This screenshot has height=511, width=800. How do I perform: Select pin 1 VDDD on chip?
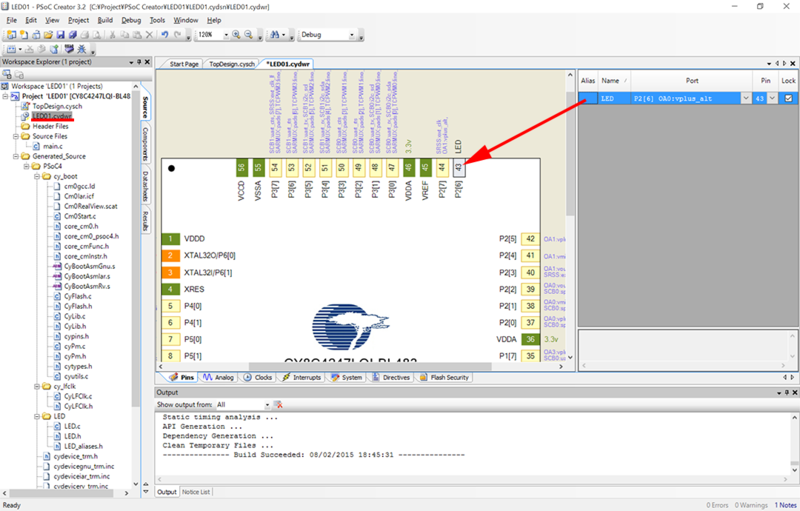pyautogui.click(x=170, y=239)
